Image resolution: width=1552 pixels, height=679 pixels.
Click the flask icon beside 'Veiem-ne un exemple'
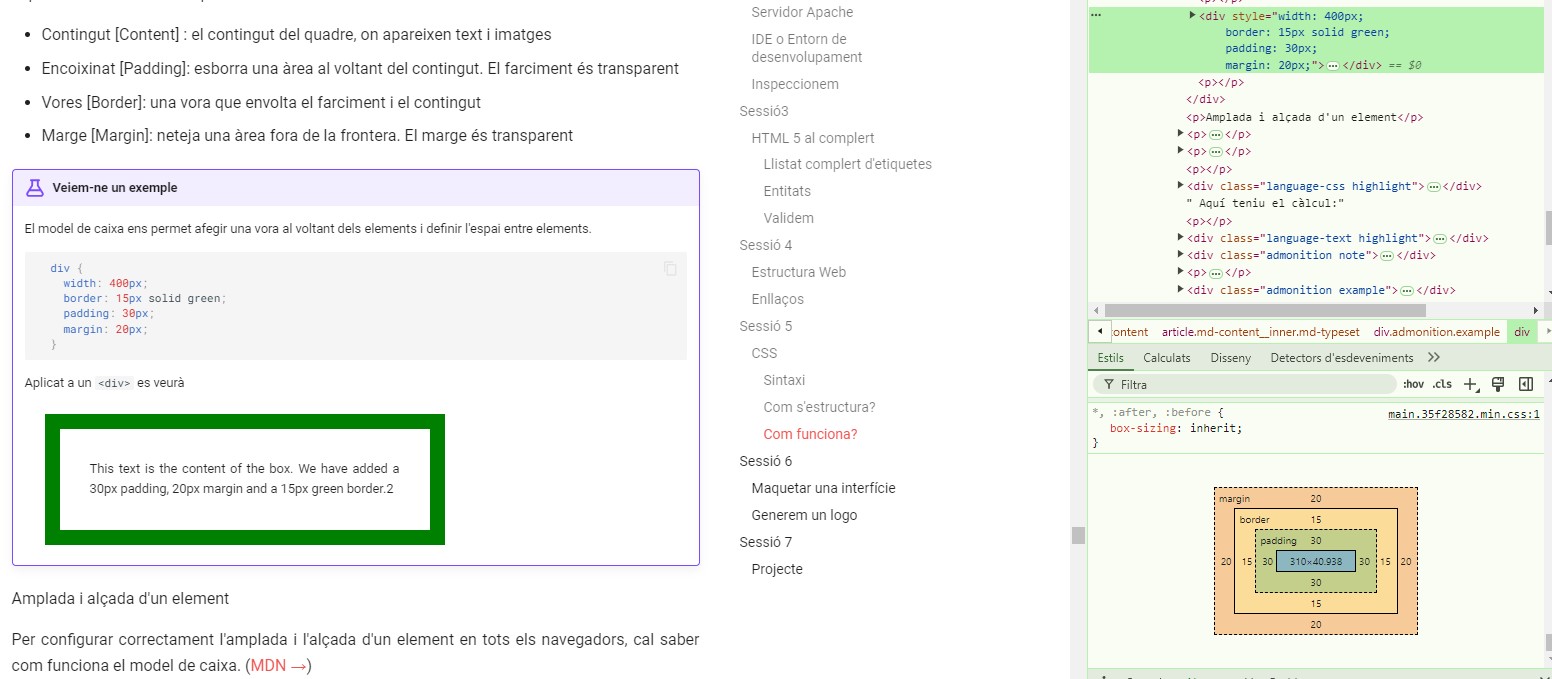coord(35,187)
